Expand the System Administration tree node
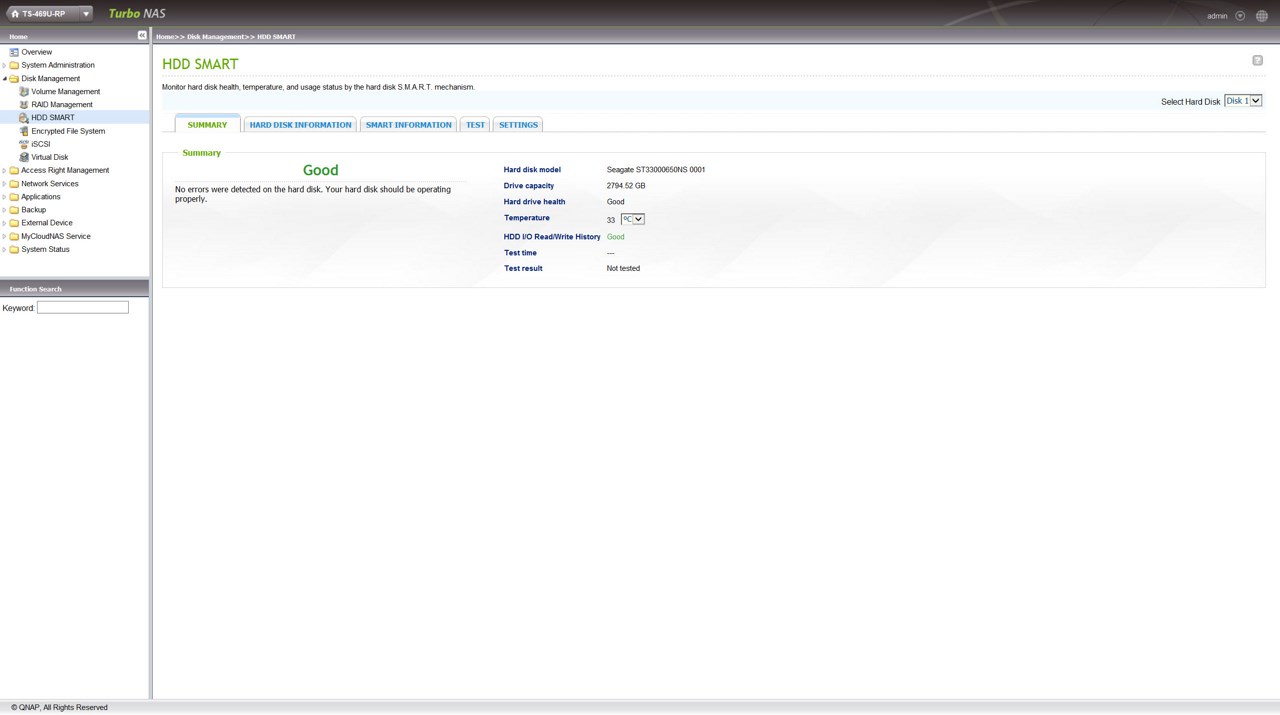This screenshot has height=715, width=1280. (4, 65)
